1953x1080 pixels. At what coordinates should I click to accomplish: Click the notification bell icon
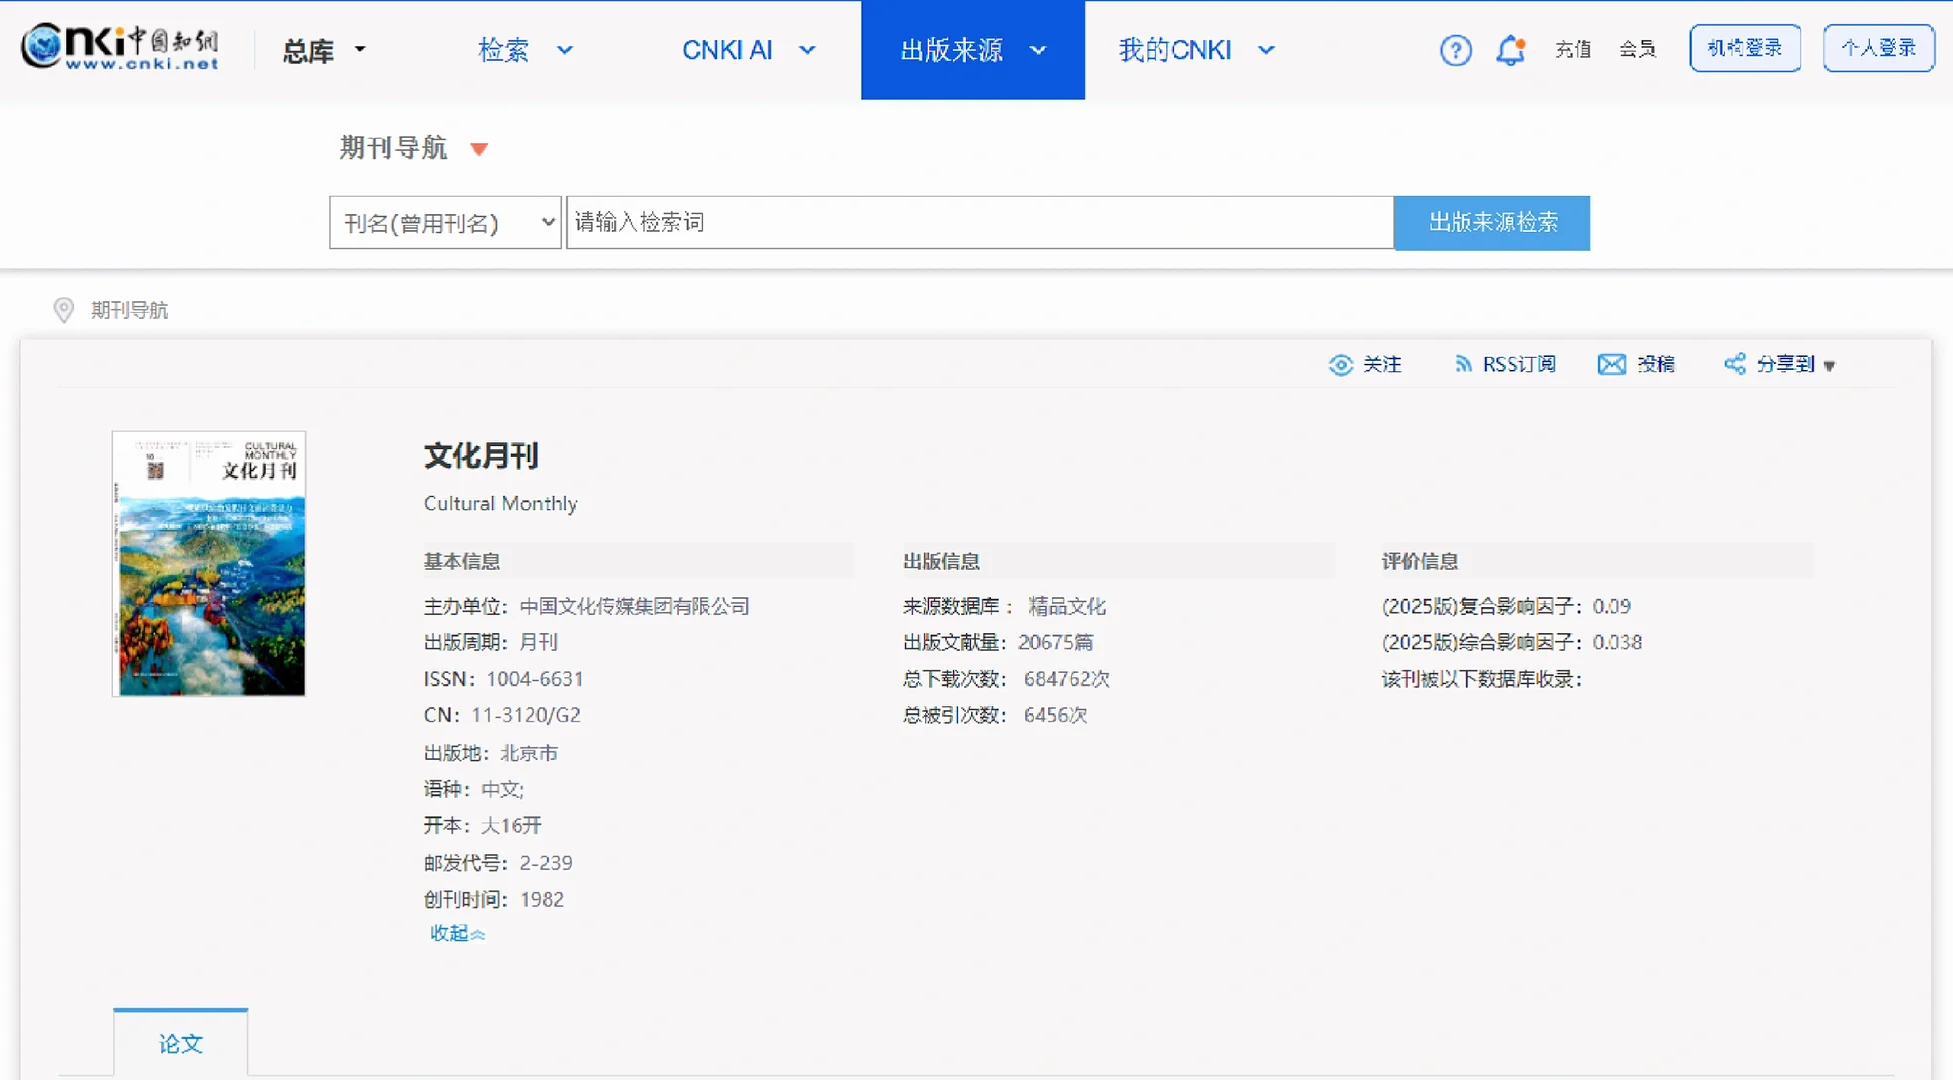pos(1510,50)
